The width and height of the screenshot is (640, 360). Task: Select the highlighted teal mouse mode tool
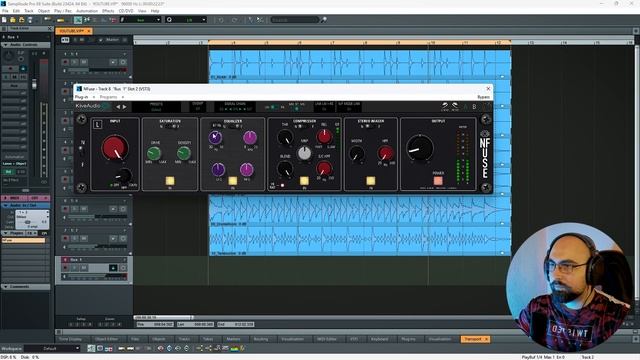click(78, 20)
